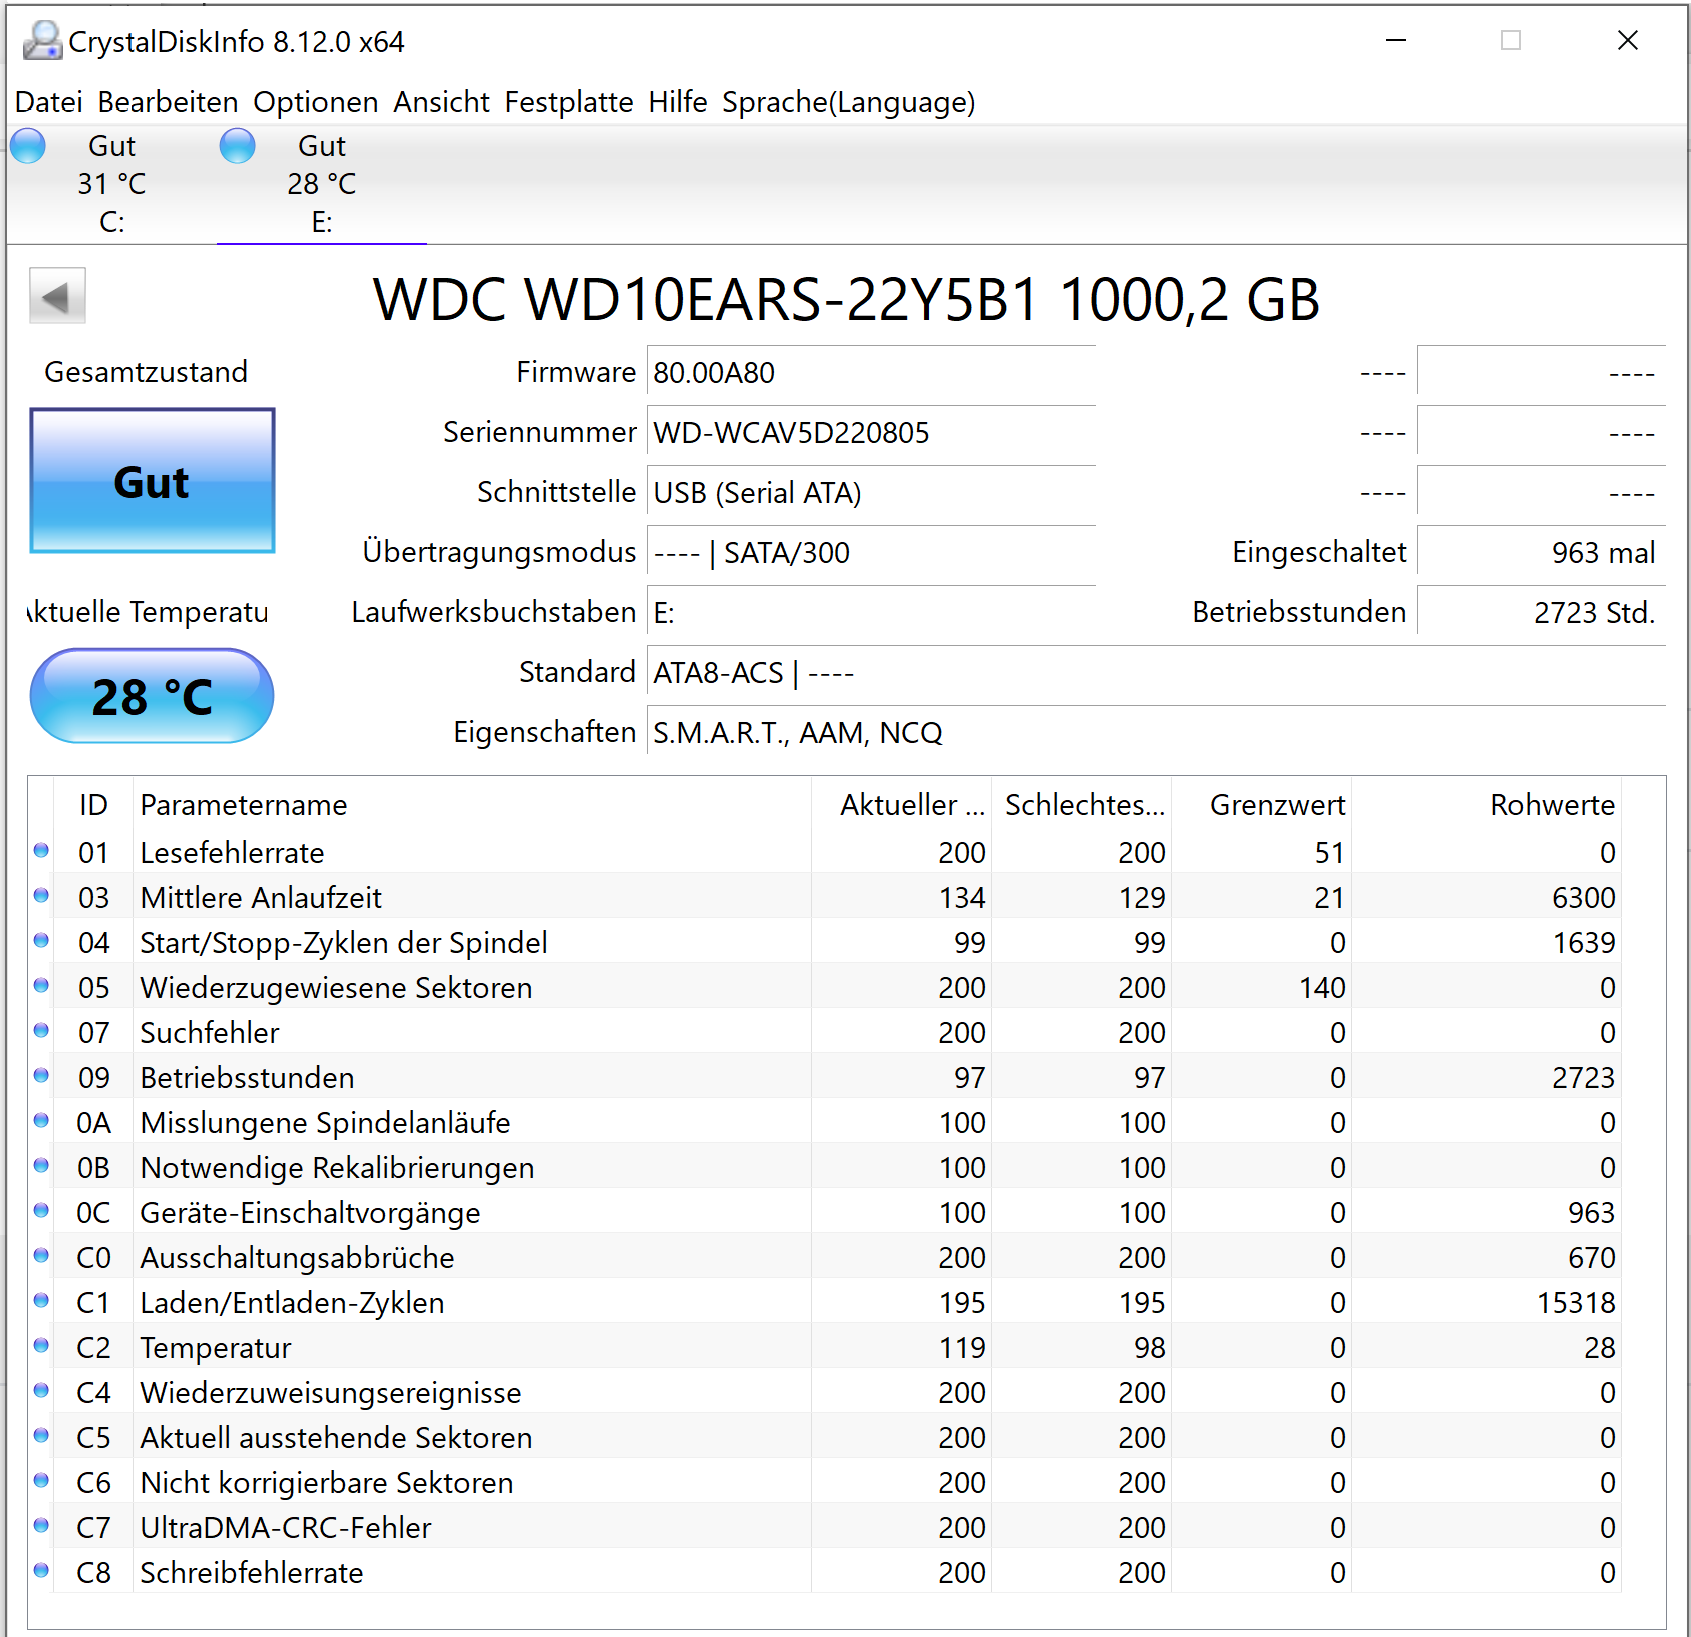Click the Grenzwert column header

pyautogui.click(x=1261, y=805)
